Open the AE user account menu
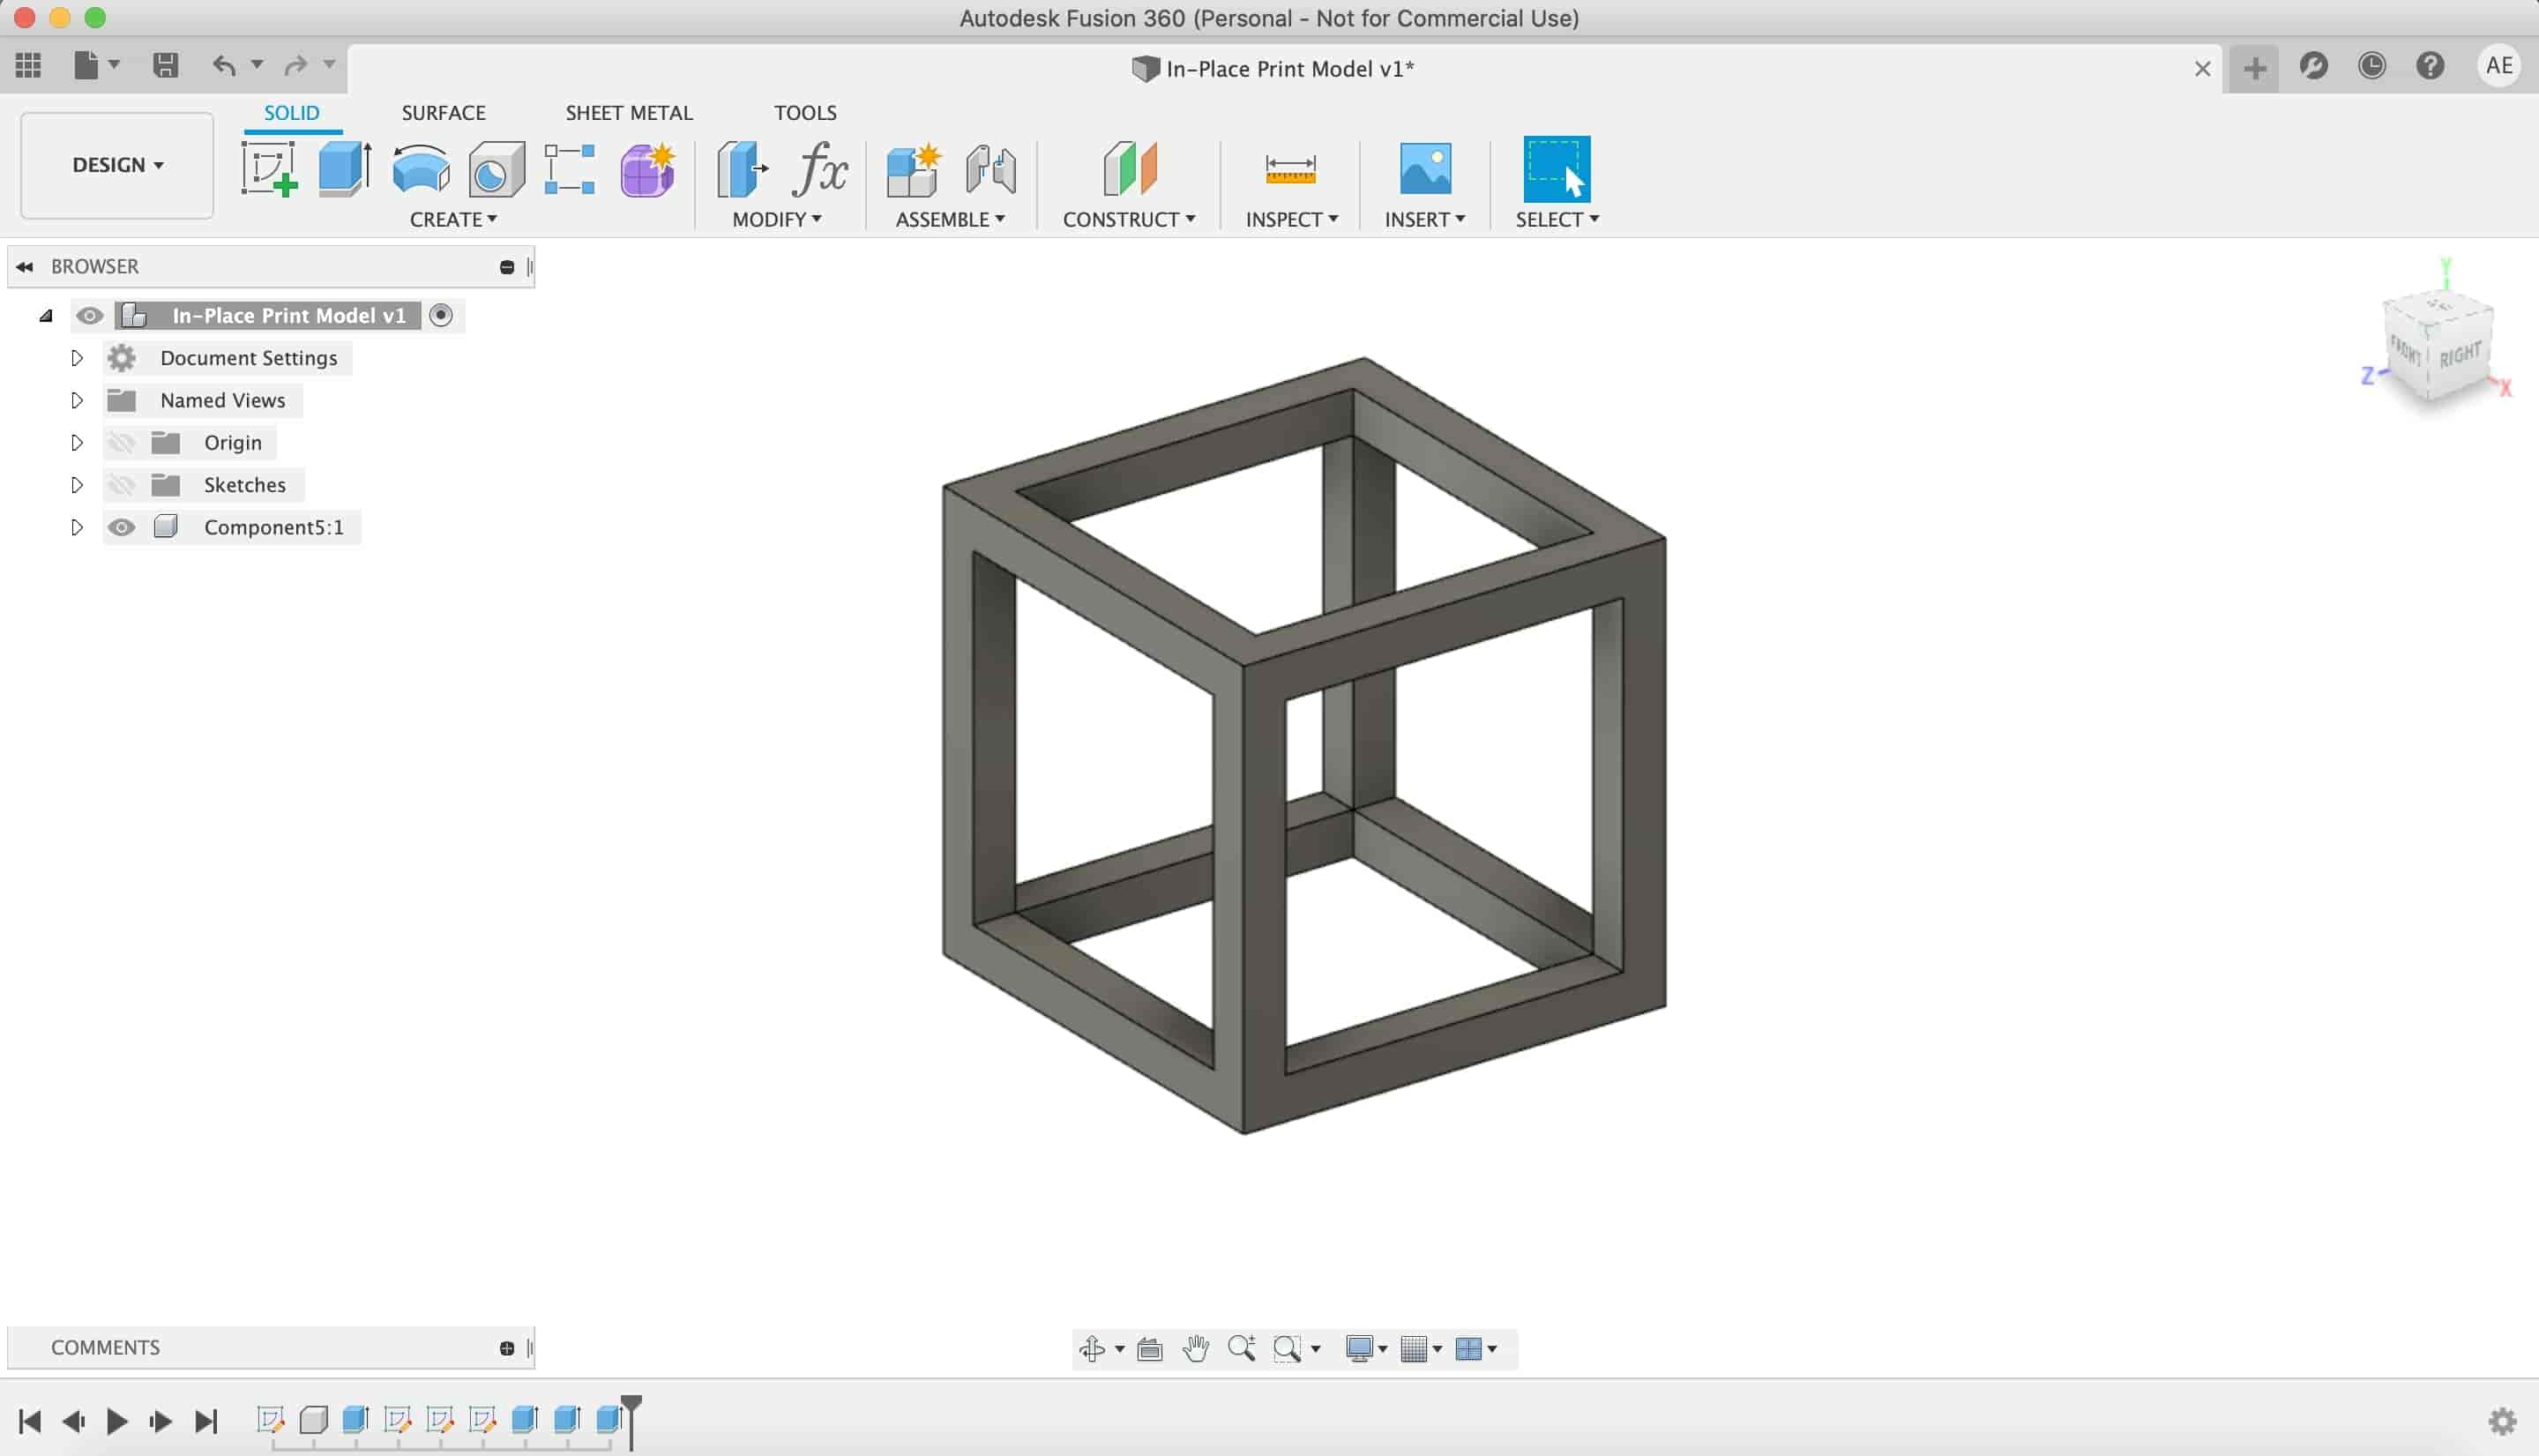Viewport: 2539px width, 1456px height. click(x=2499, y=66)
